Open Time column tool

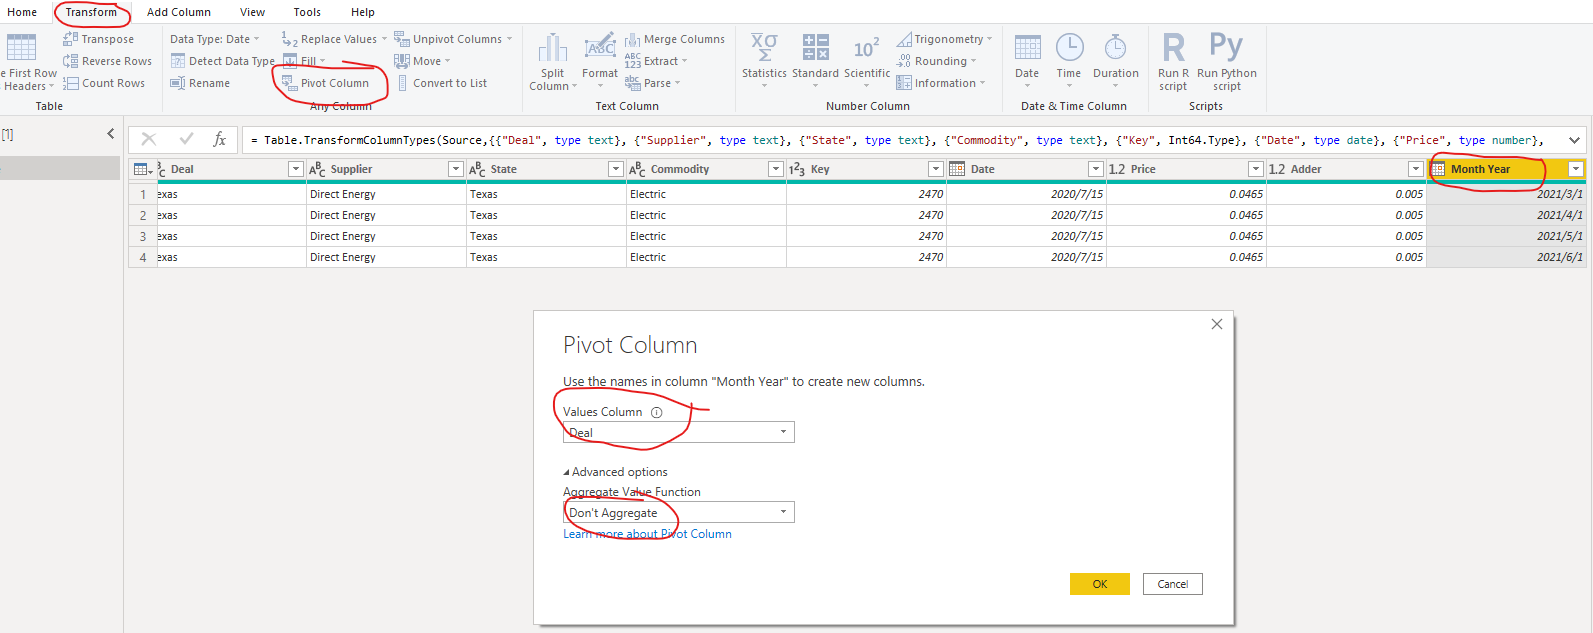tap(1069, 60)
